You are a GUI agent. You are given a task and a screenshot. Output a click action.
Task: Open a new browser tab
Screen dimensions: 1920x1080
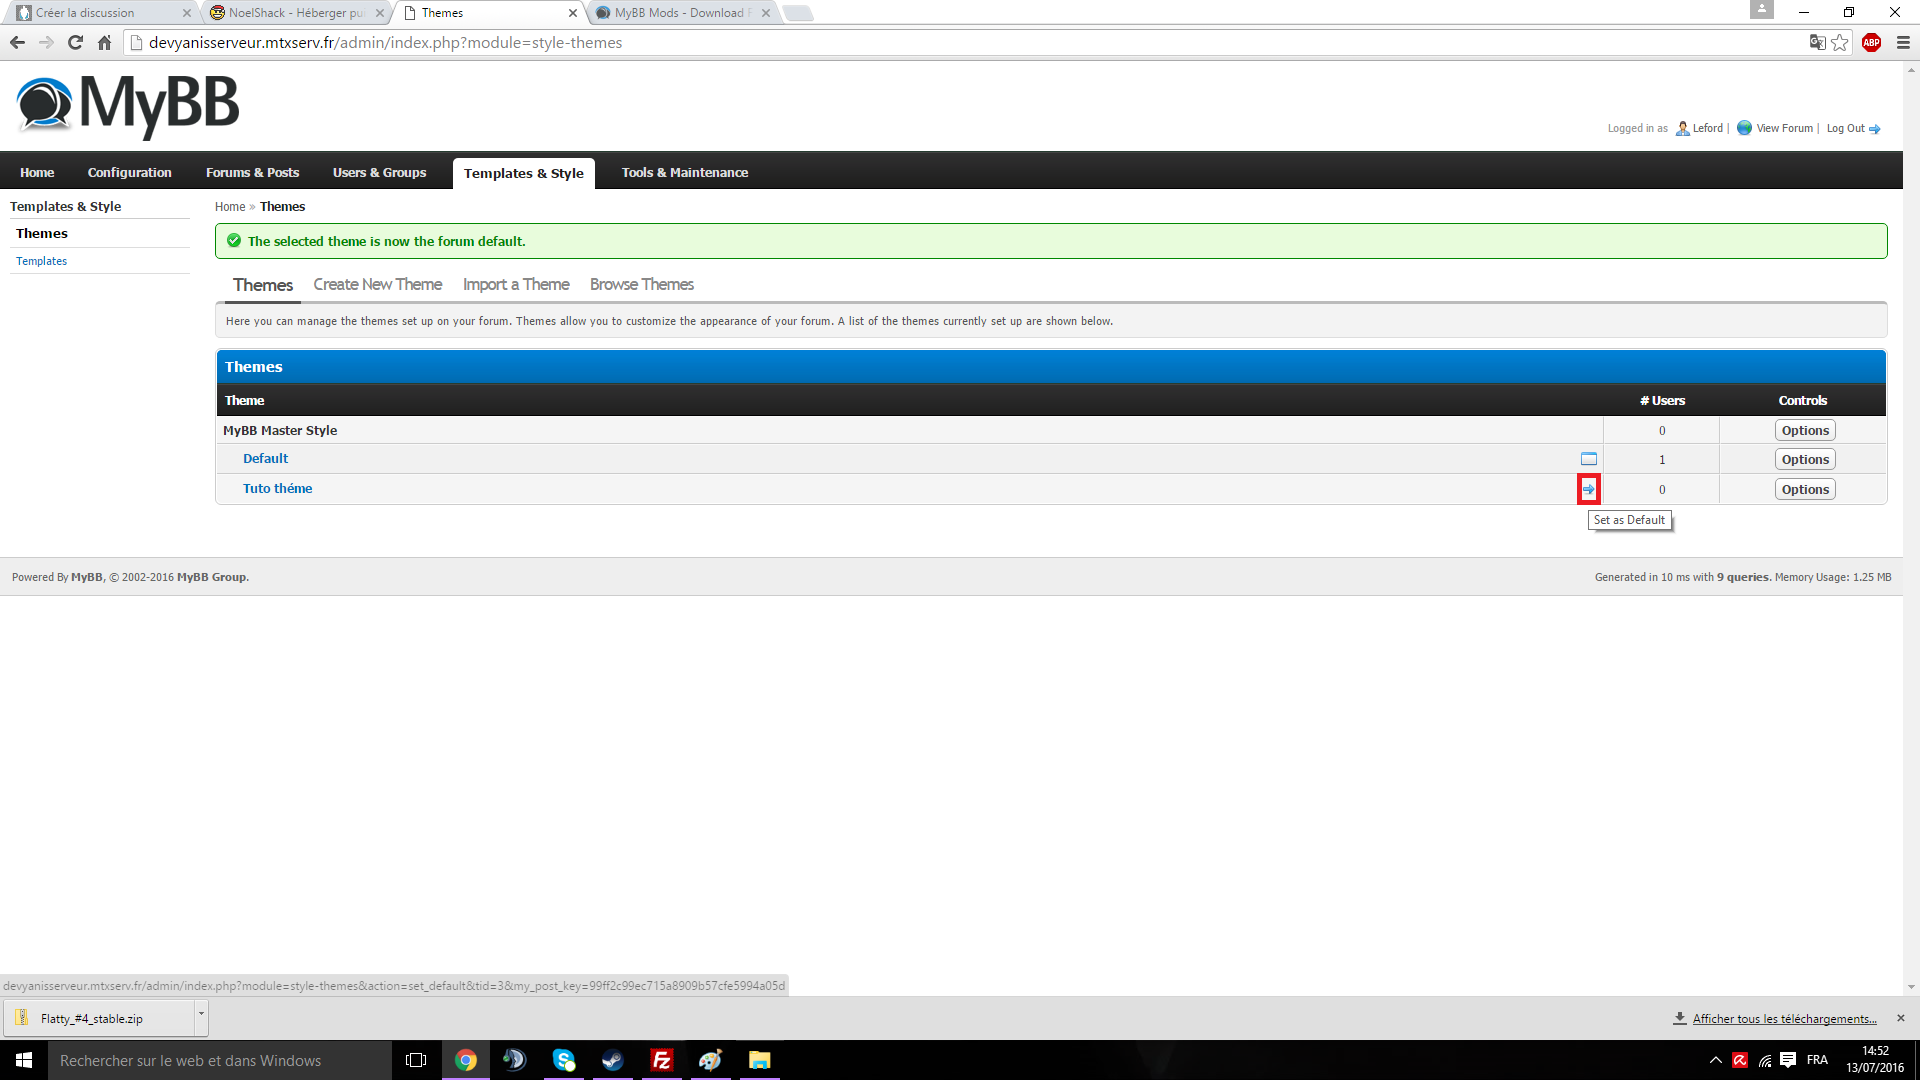pyautogui.click(x=798, y=13)
